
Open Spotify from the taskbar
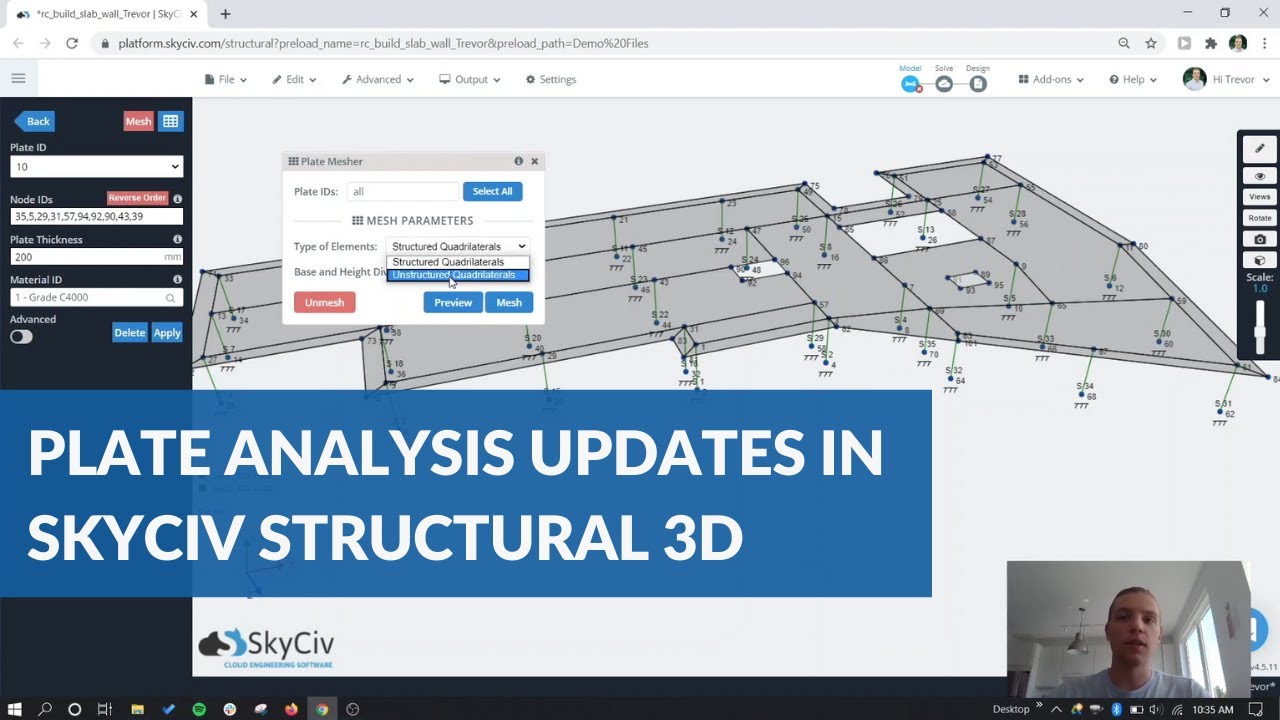199,709
